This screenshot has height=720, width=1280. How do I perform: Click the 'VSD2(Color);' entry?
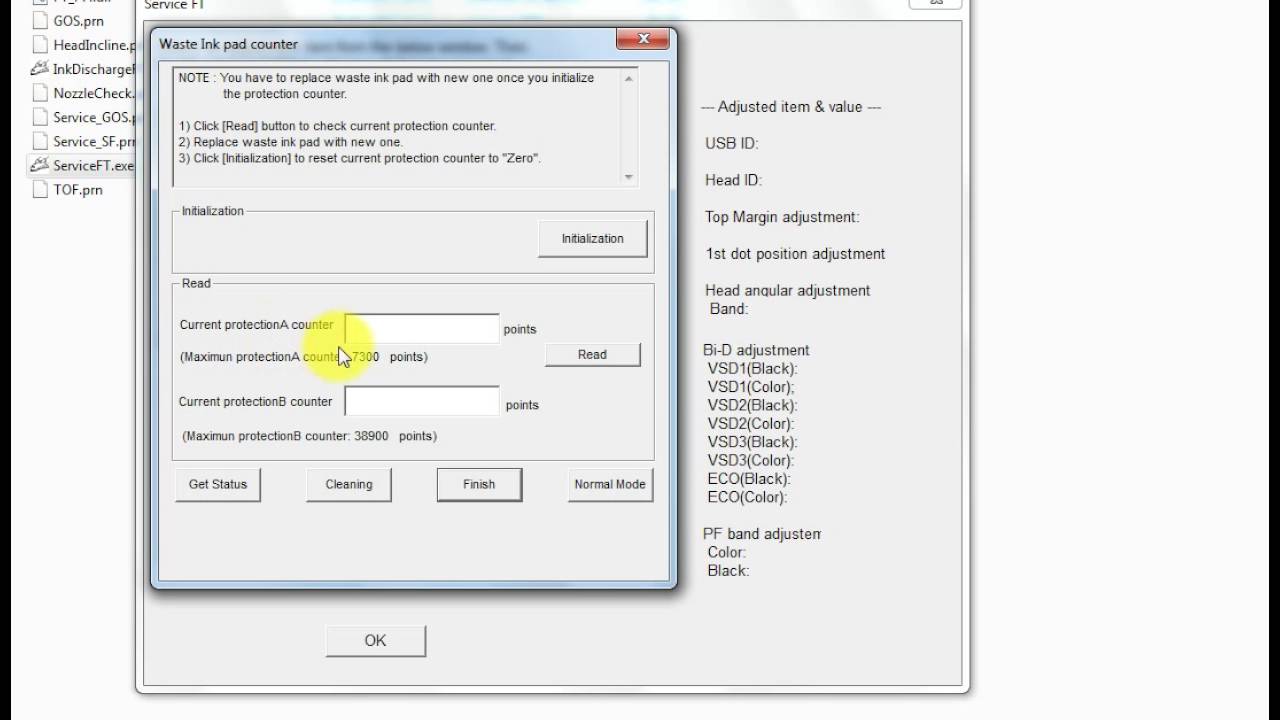coord(751,424)
